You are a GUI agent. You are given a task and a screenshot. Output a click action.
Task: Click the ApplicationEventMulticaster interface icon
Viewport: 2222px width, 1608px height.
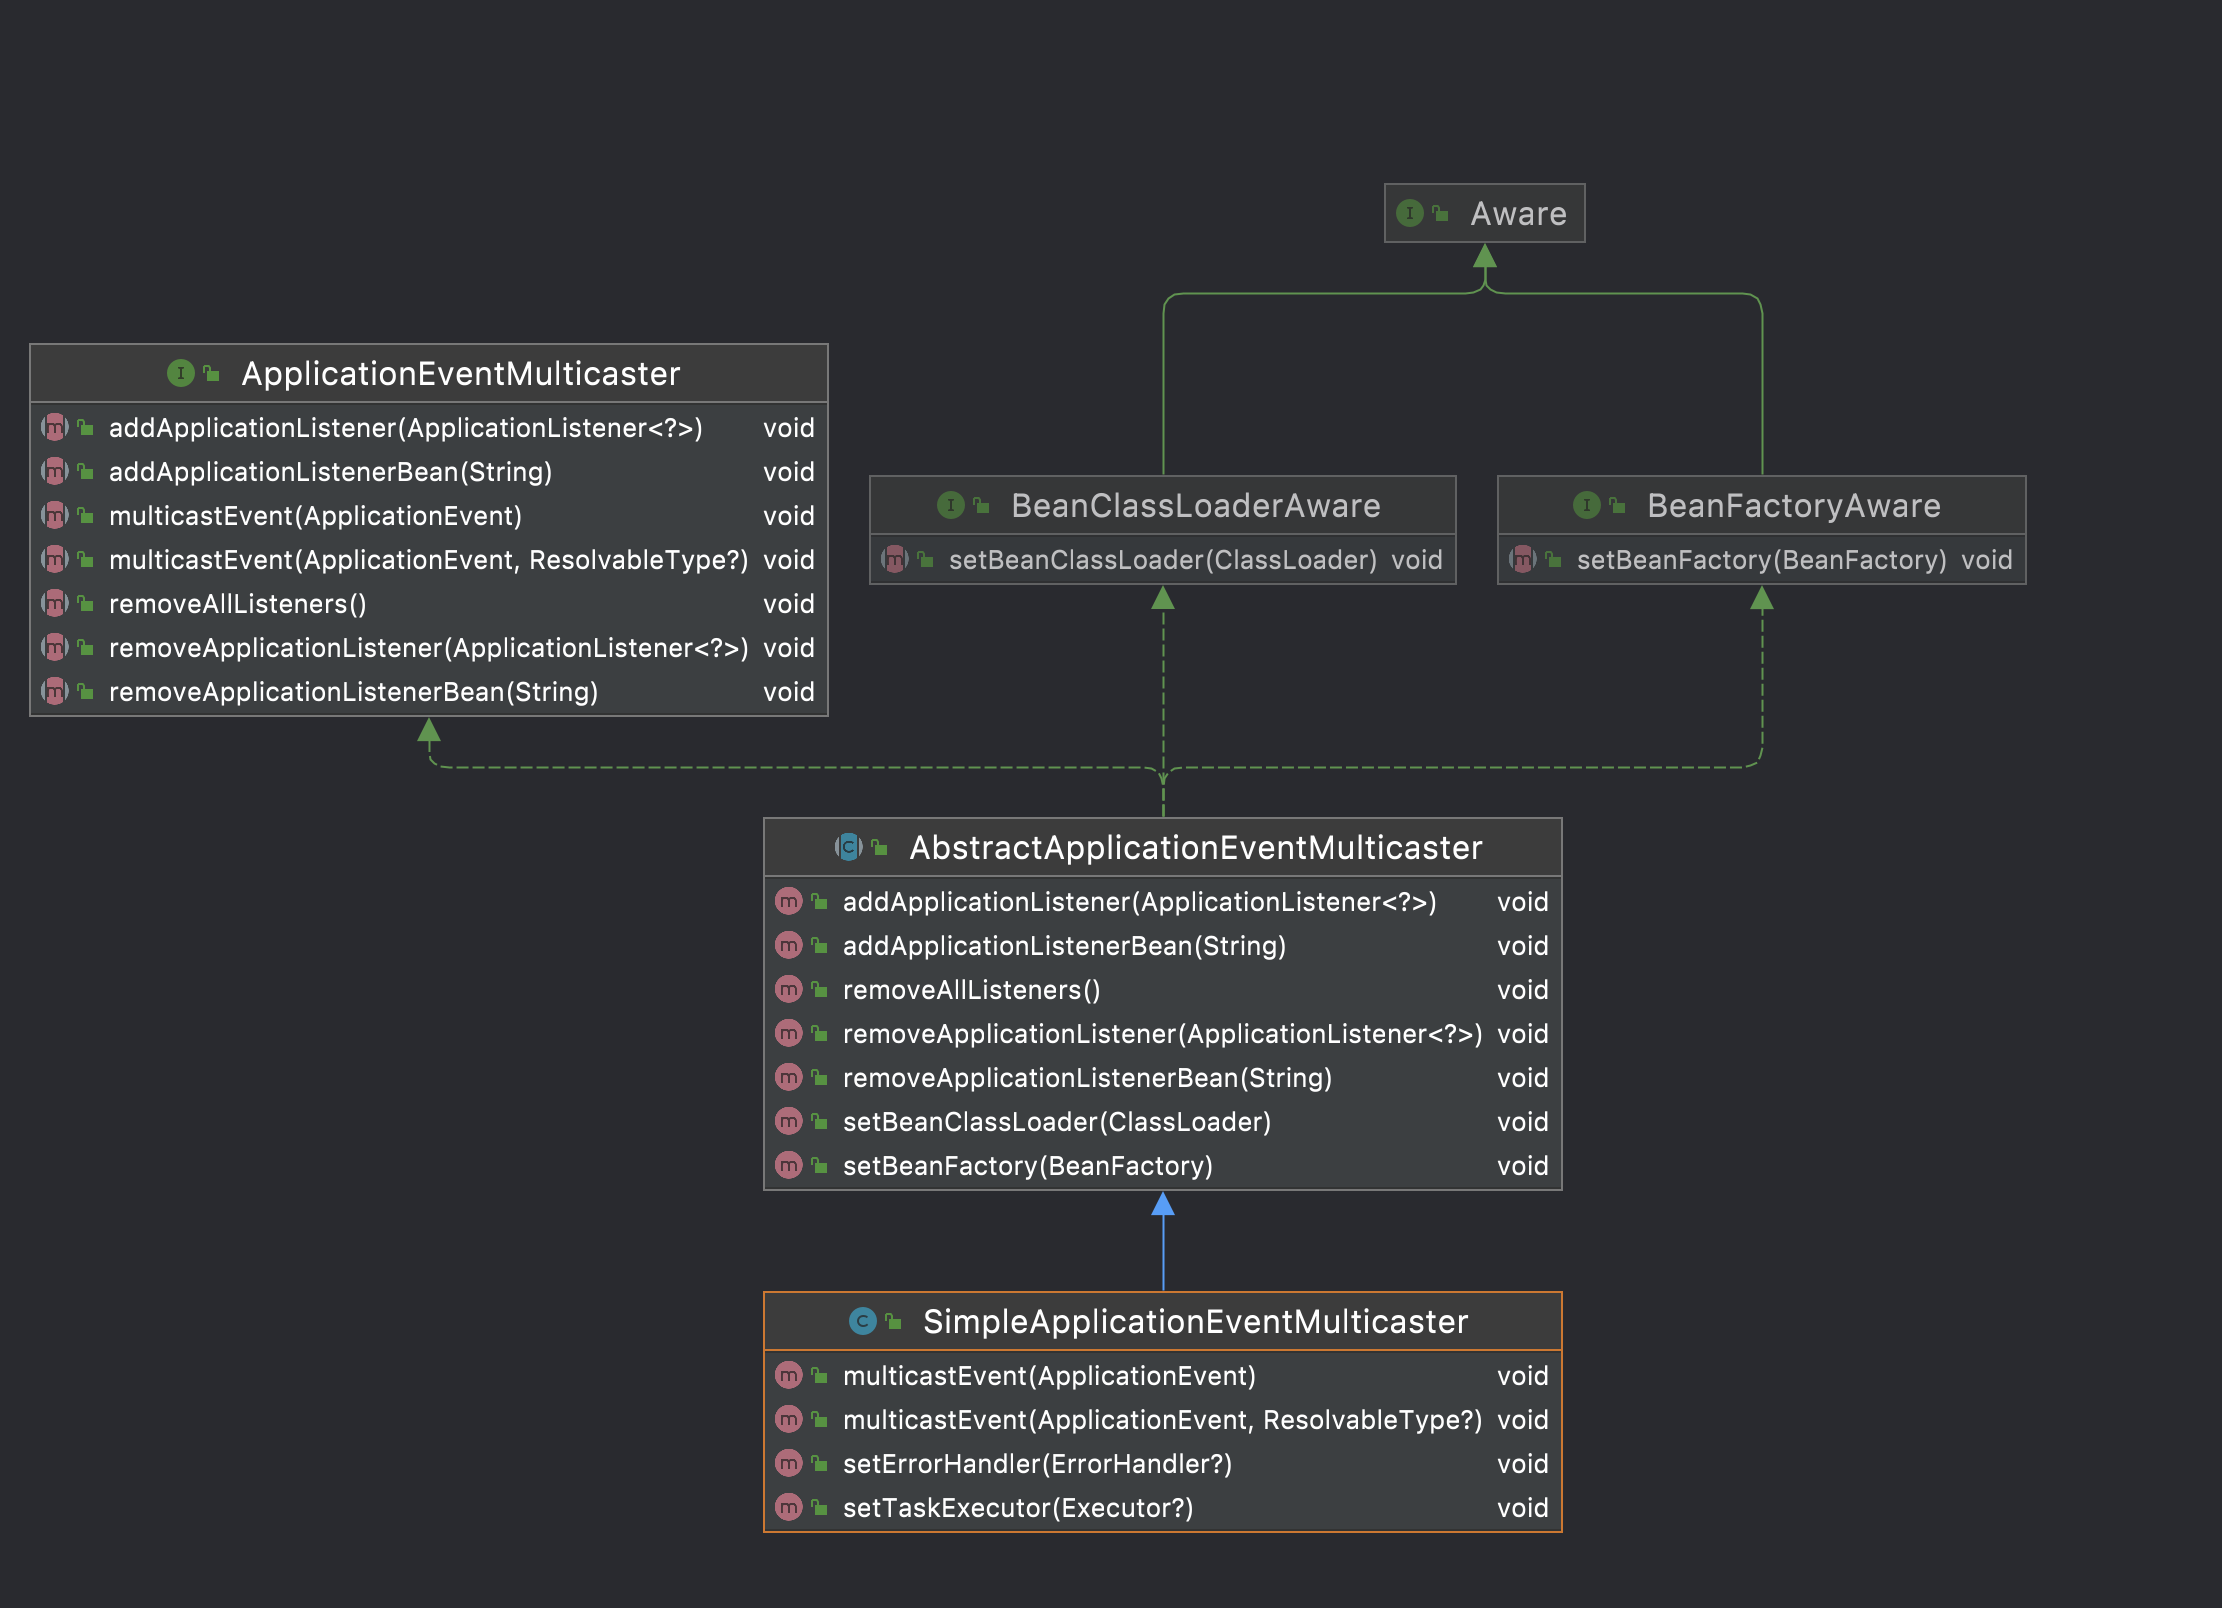(180, 374)
